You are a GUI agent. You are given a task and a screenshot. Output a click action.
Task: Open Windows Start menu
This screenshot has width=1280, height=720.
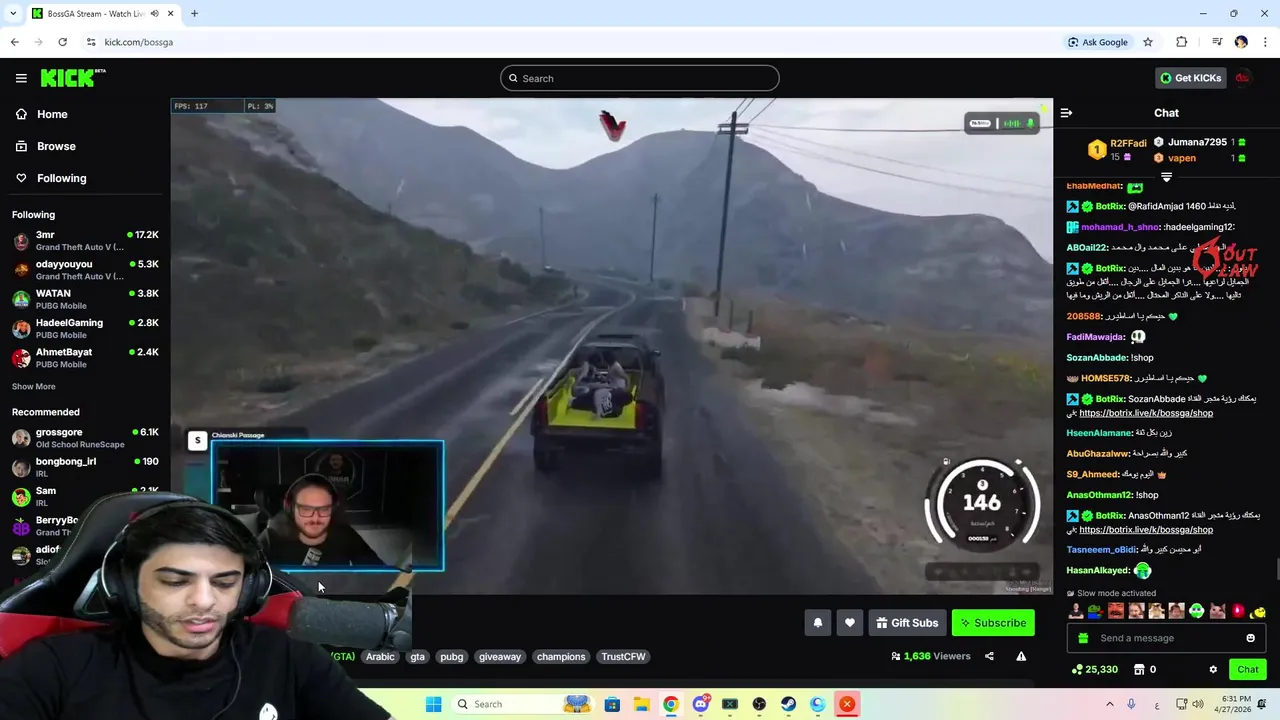click(x=433, y=704)
